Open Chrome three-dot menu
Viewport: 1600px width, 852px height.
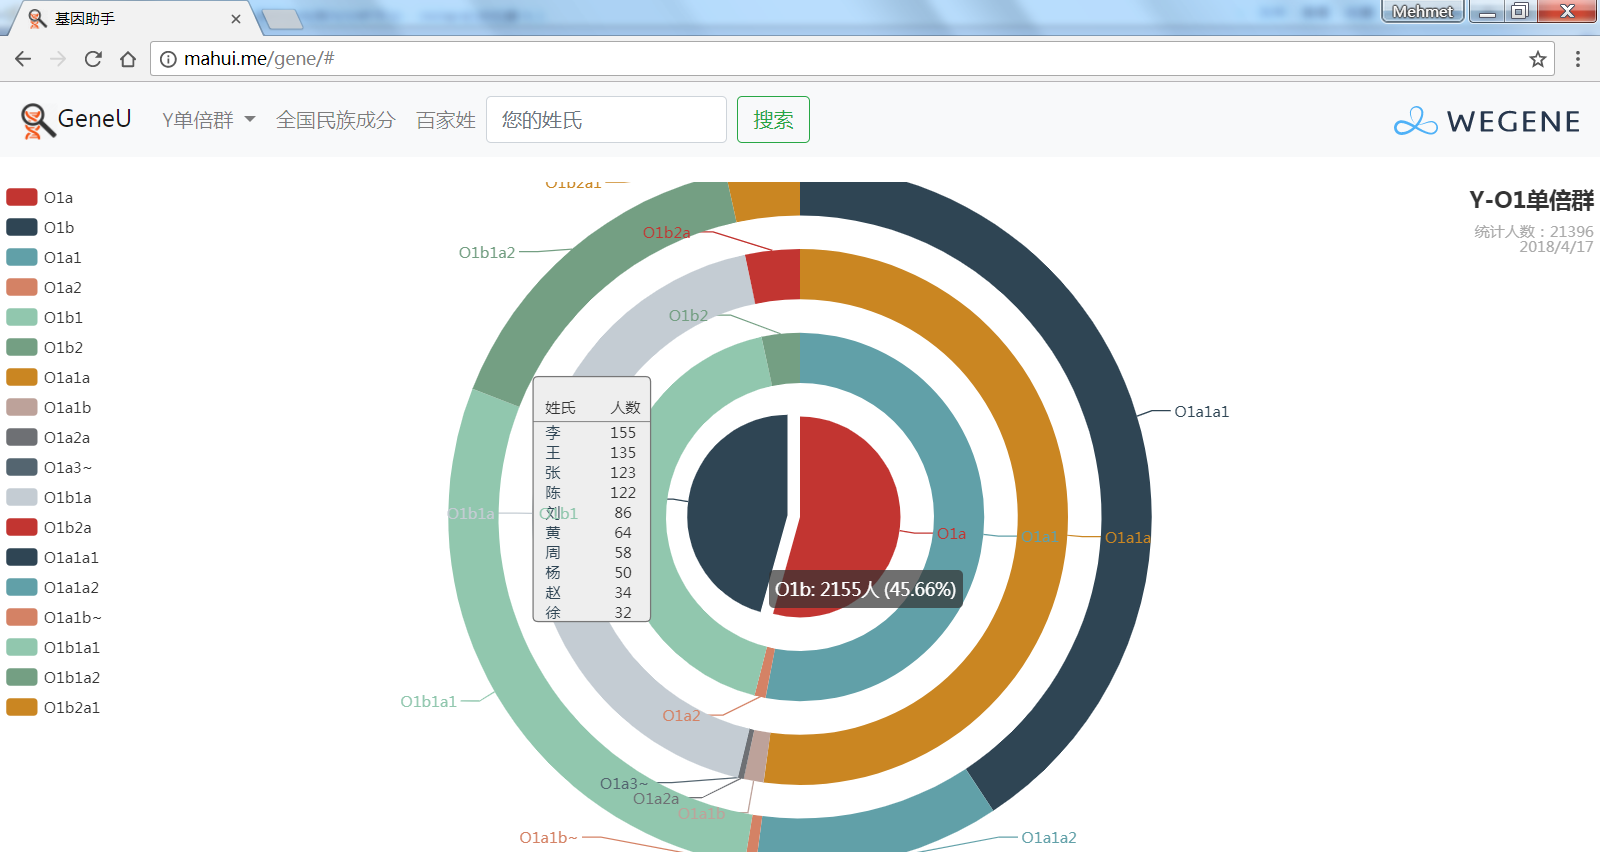[x=1578, y=59]
